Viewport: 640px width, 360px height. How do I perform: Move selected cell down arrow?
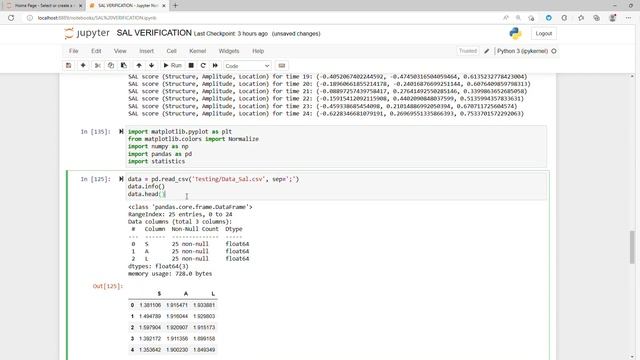tap(151, 66)
